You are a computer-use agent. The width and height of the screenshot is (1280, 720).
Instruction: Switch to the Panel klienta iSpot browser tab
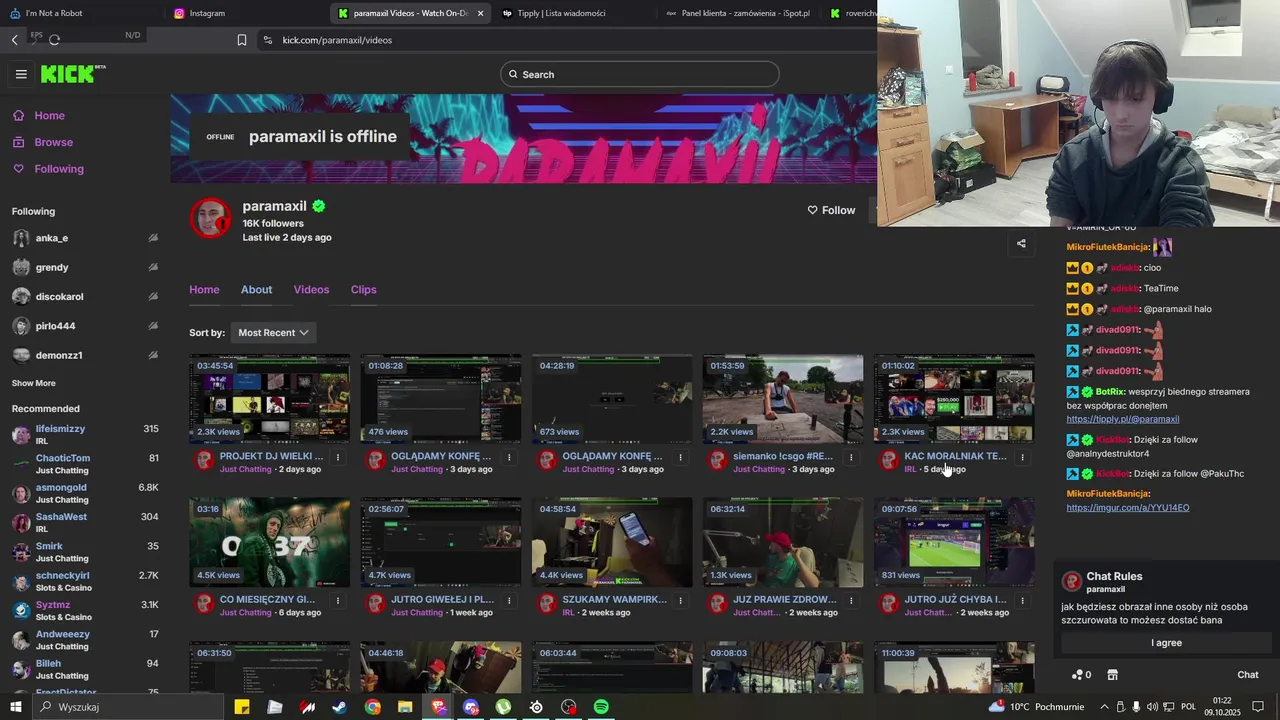pos(740,13)
